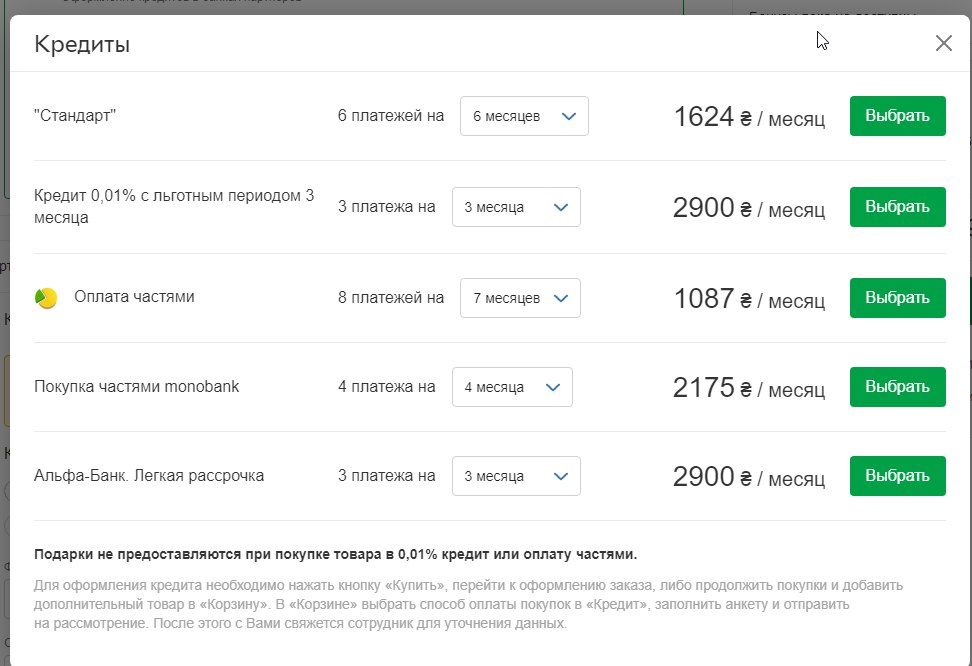
Task: Close the Кредиты dialog with the X icon
Action: (x=943, y=43)
